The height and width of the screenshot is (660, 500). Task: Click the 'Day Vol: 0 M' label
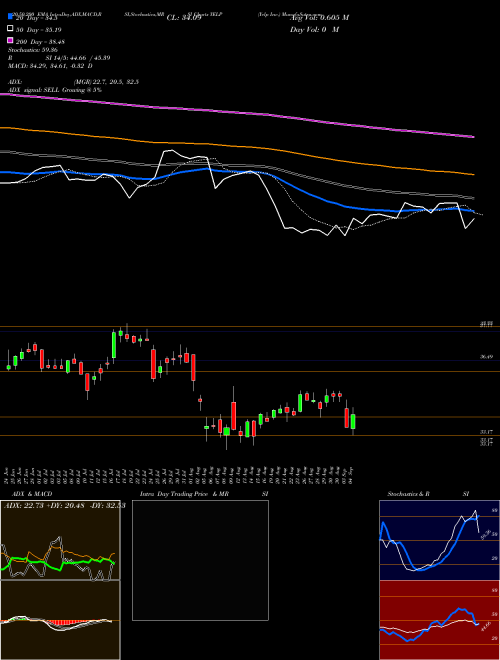tap(314, 29)
